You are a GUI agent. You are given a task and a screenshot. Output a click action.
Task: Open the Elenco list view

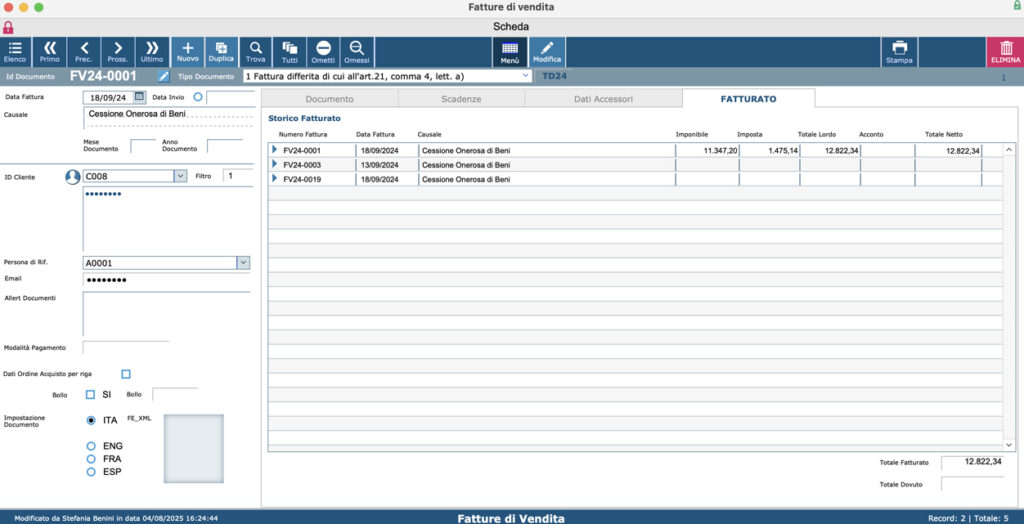15,52
